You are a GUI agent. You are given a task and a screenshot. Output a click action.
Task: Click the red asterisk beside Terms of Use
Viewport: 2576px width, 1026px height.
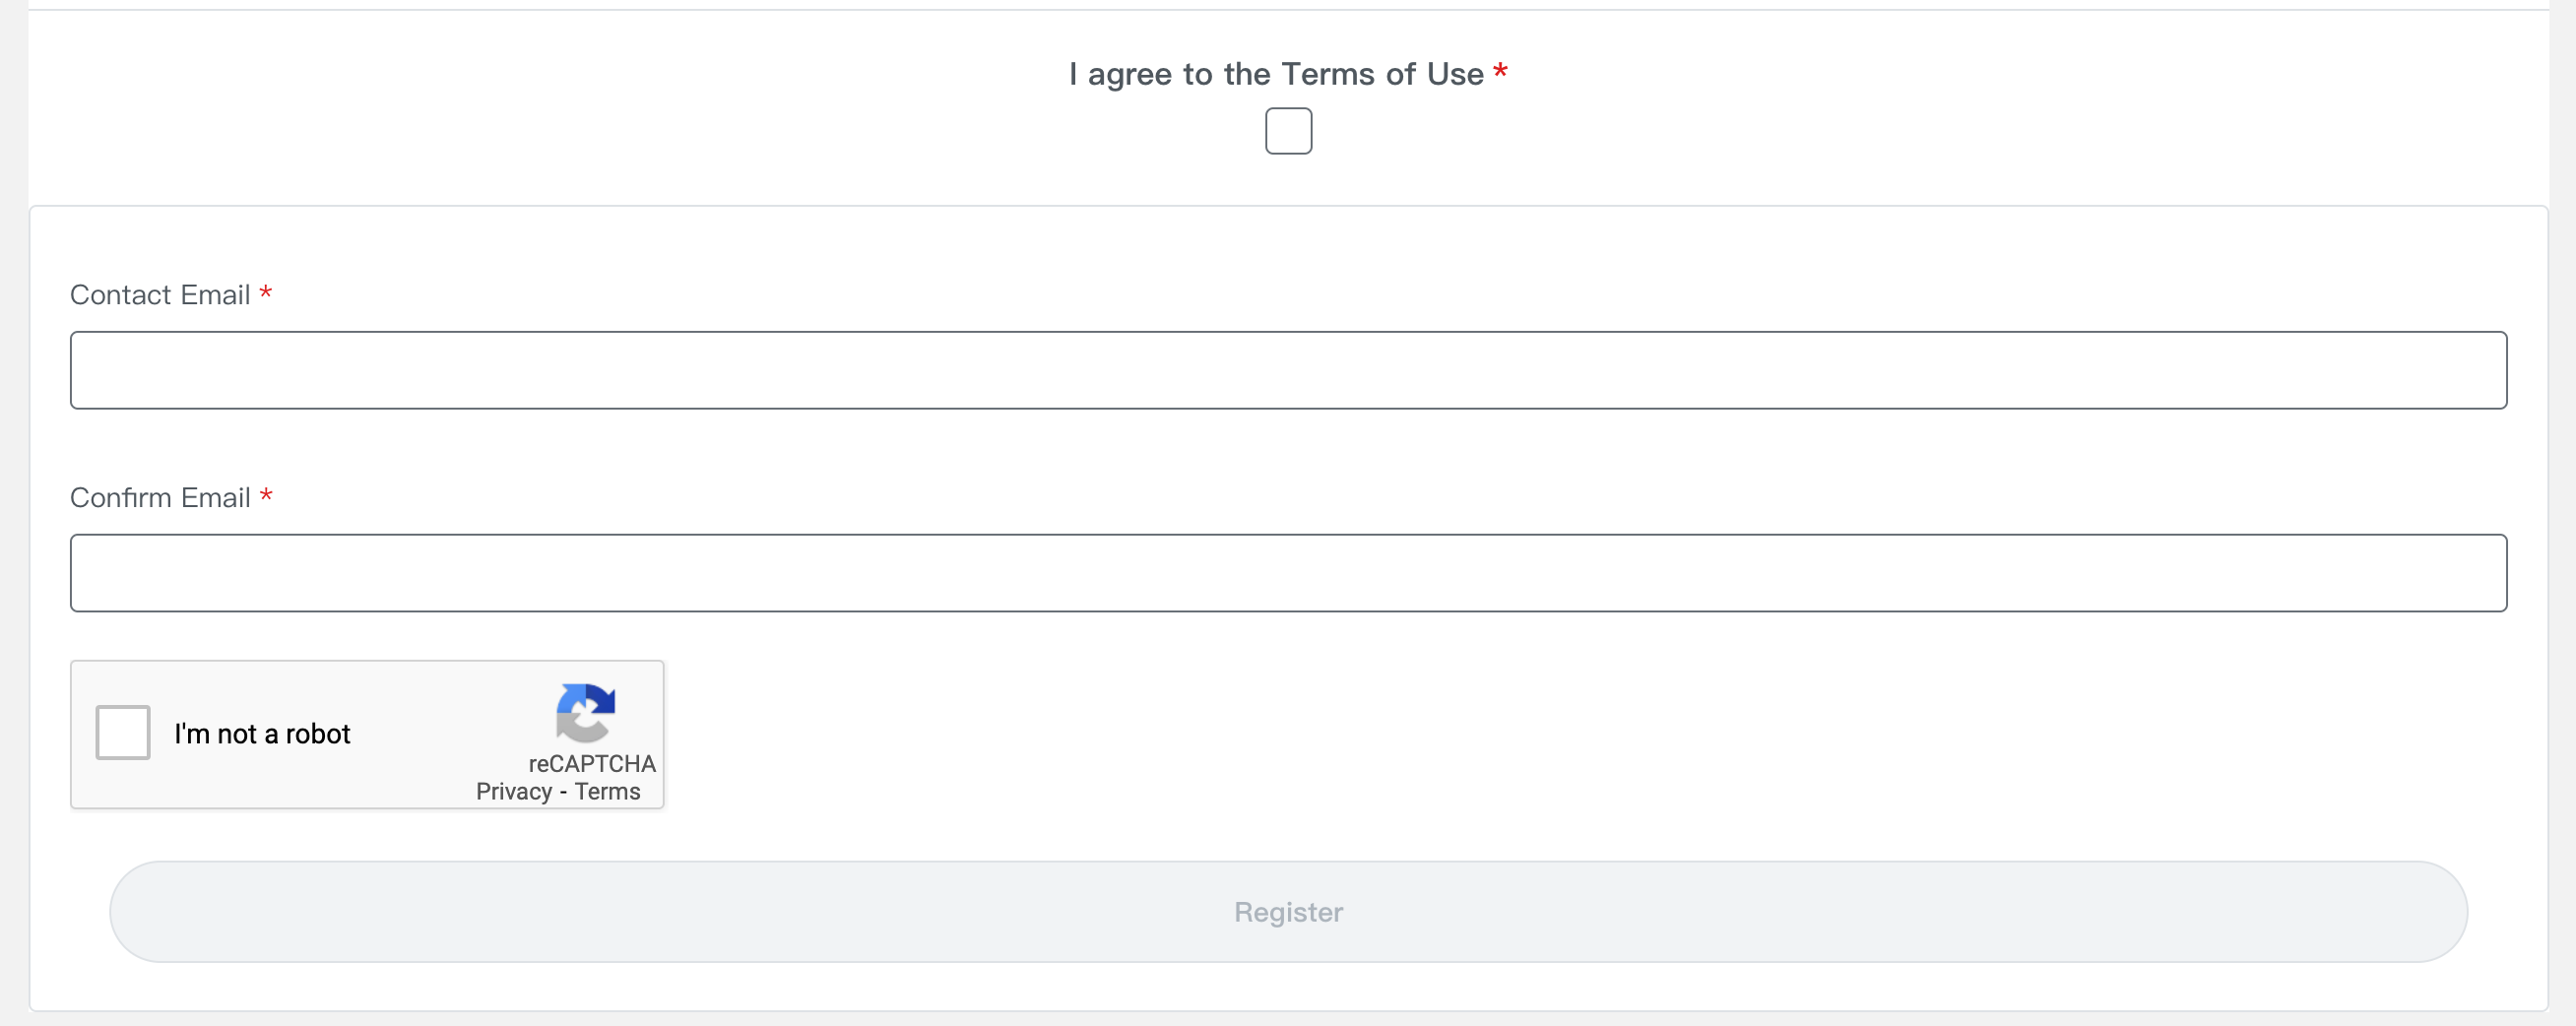(1500, 71)
